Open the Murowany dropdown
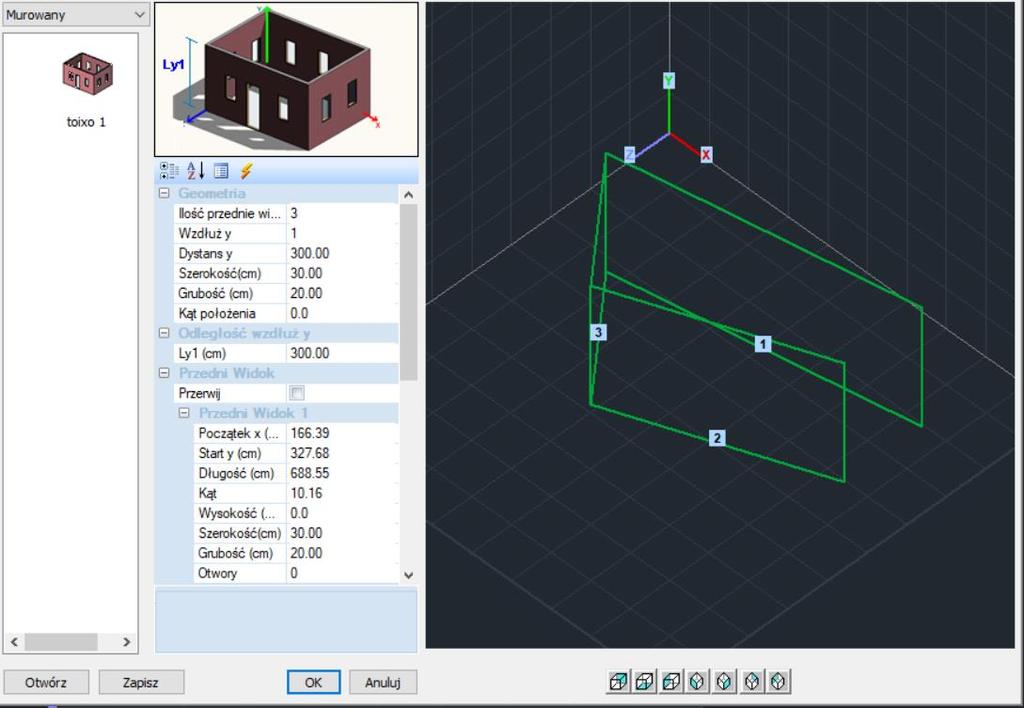This screenshot has width=1024, height=708. tap(76, 14)
